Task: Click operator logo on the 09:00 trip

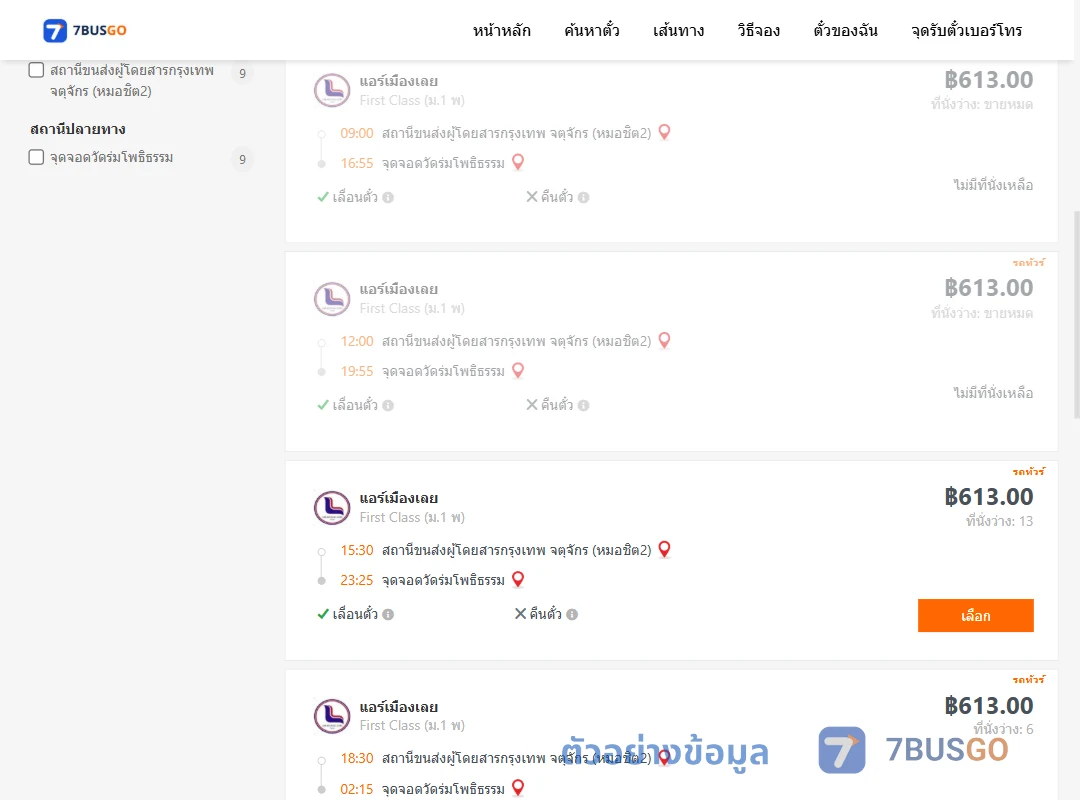Action: click(x=332, y=90)
